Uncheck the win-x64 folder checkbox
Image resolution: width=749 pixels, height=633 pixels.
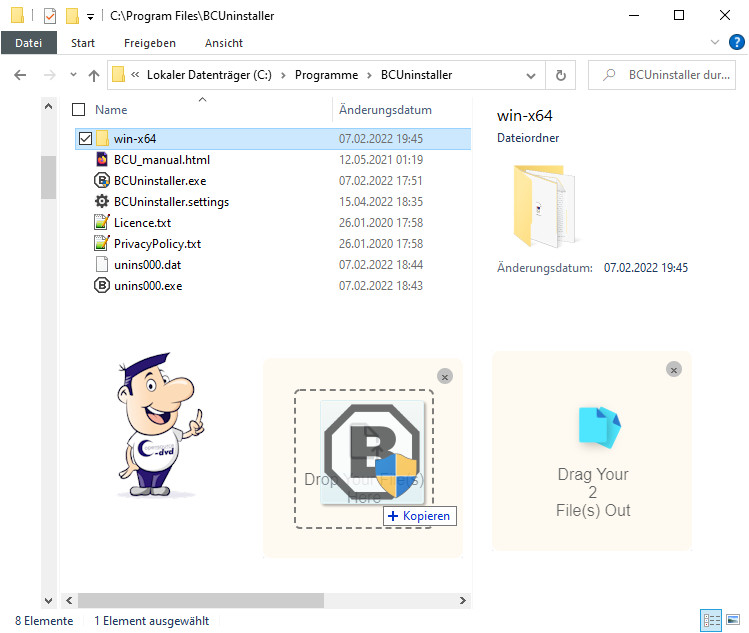point(85,139)
